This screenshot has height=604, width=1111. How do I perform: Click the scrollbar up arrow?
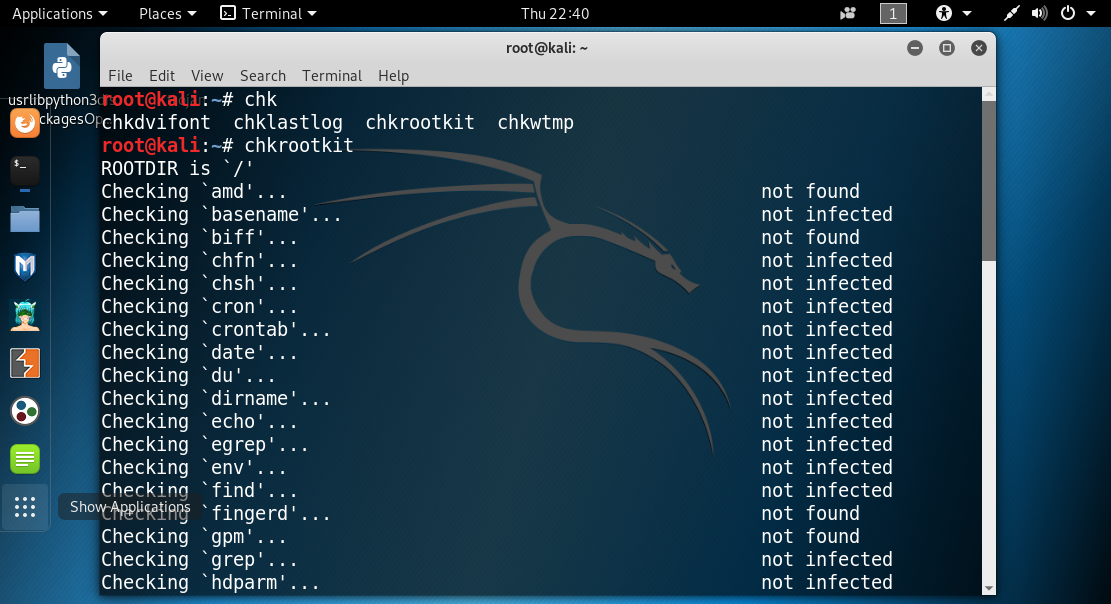[x=989, y=94]
